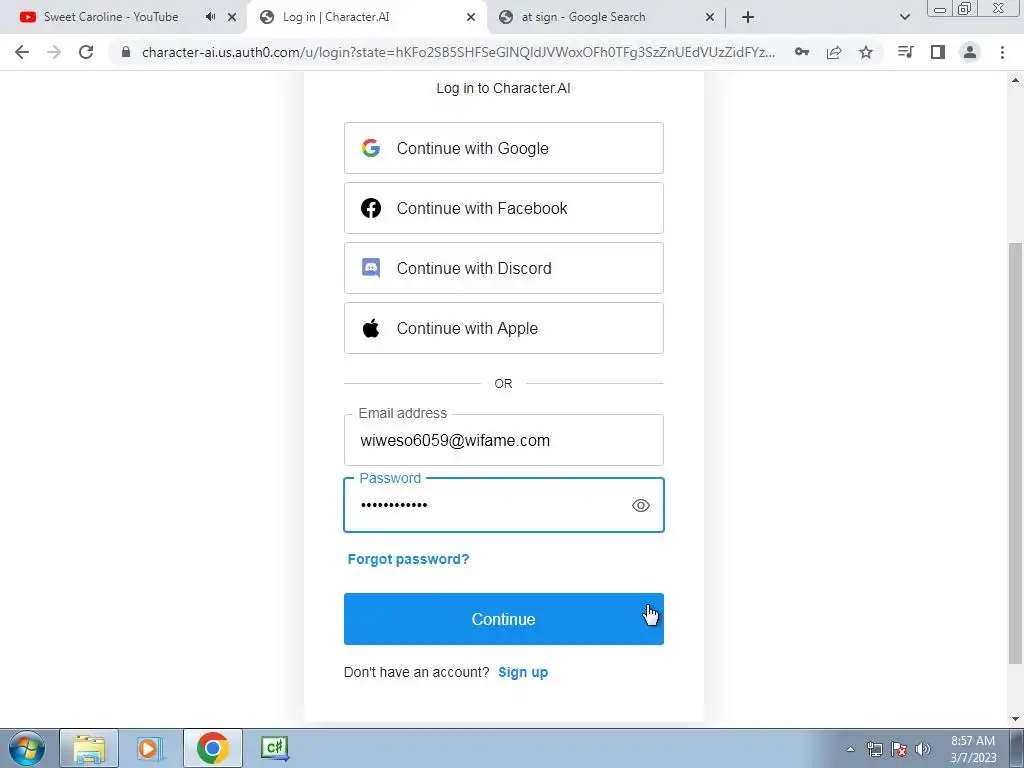Close the Log in Character.AI tab
The width and height of the screenshot is (1024, 768).
[471, 17]
